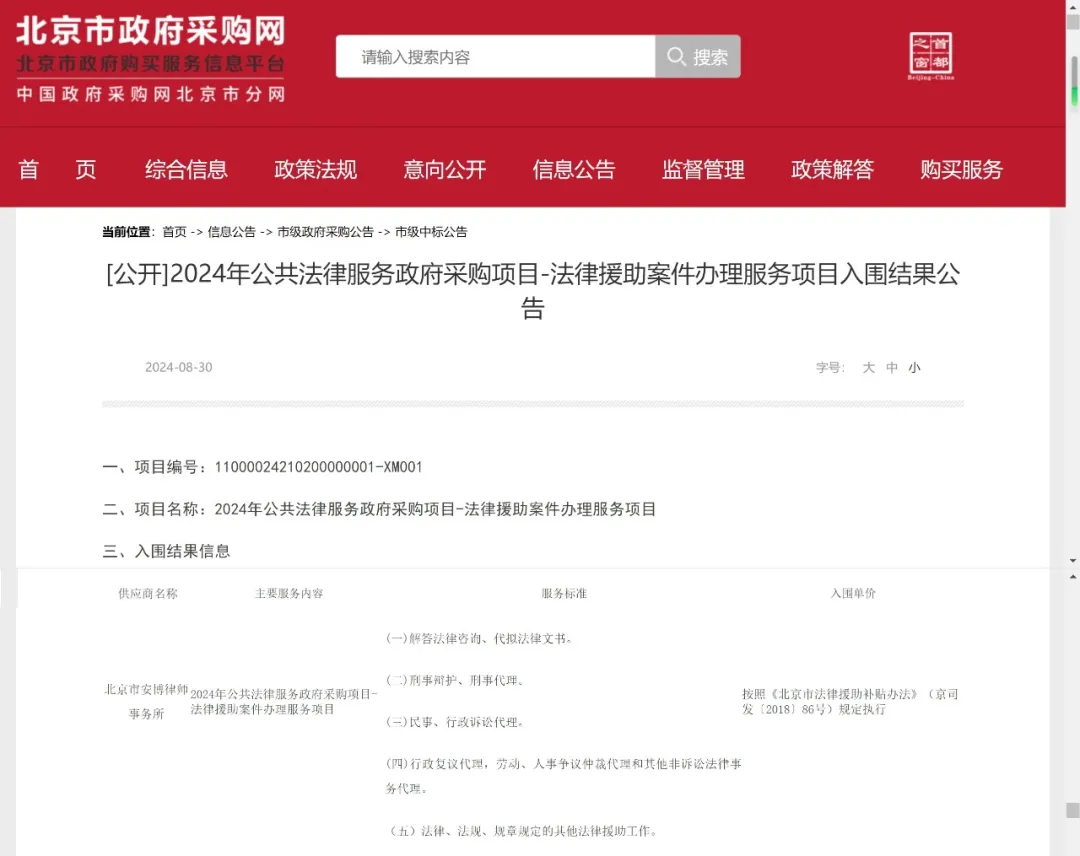Open the 首页 navigation menu

pyautogui.click(x=57, y=169)
